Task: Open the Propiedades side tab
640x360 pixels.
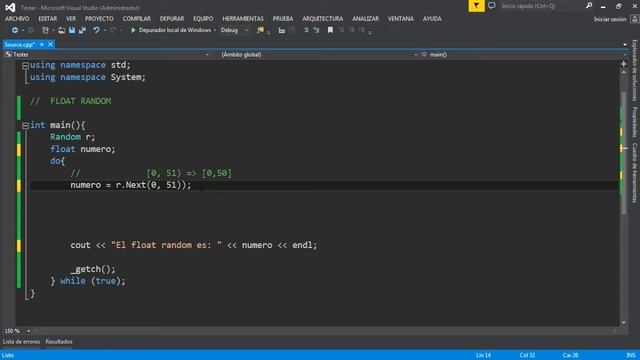Action: [635, 122]
